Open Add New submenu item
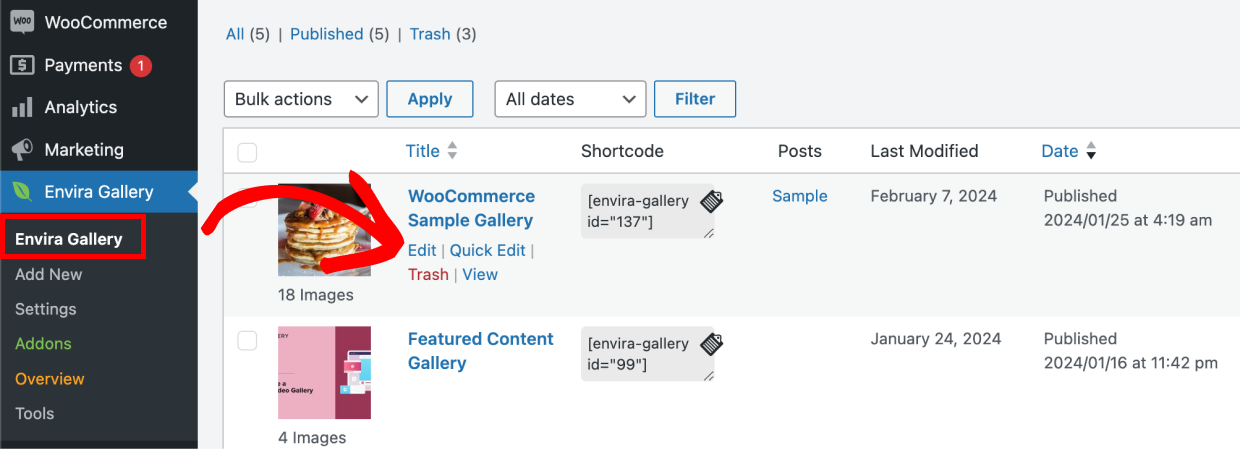The width and height of the screenshot is (1240, 449). pos(49,274)
